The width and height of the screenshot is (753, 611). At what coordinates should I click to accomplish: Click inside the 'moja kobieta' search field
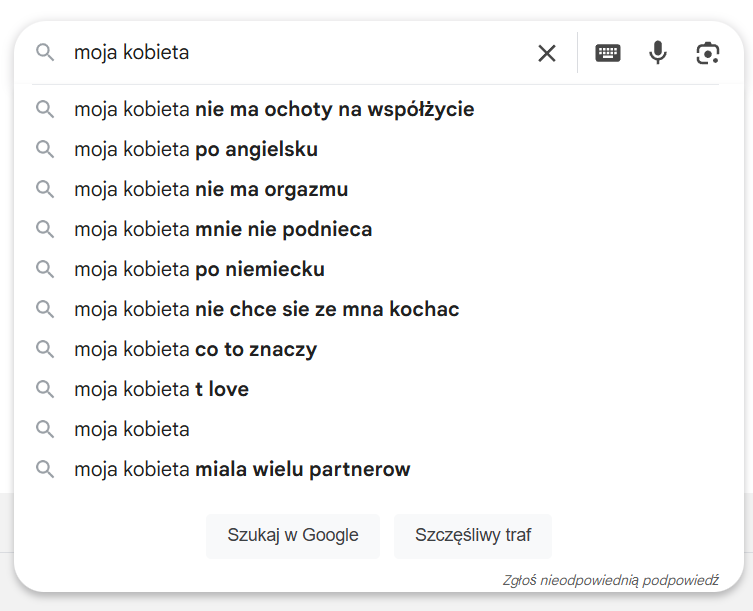pyautogui.click(x=300, y=53)
